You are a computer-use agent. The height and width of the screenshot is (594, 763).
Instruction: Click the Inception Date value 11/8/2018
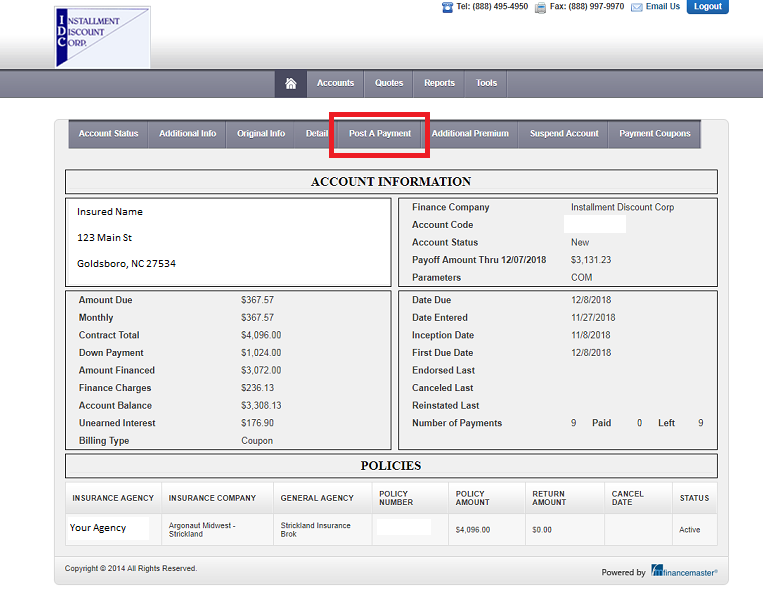591,335
